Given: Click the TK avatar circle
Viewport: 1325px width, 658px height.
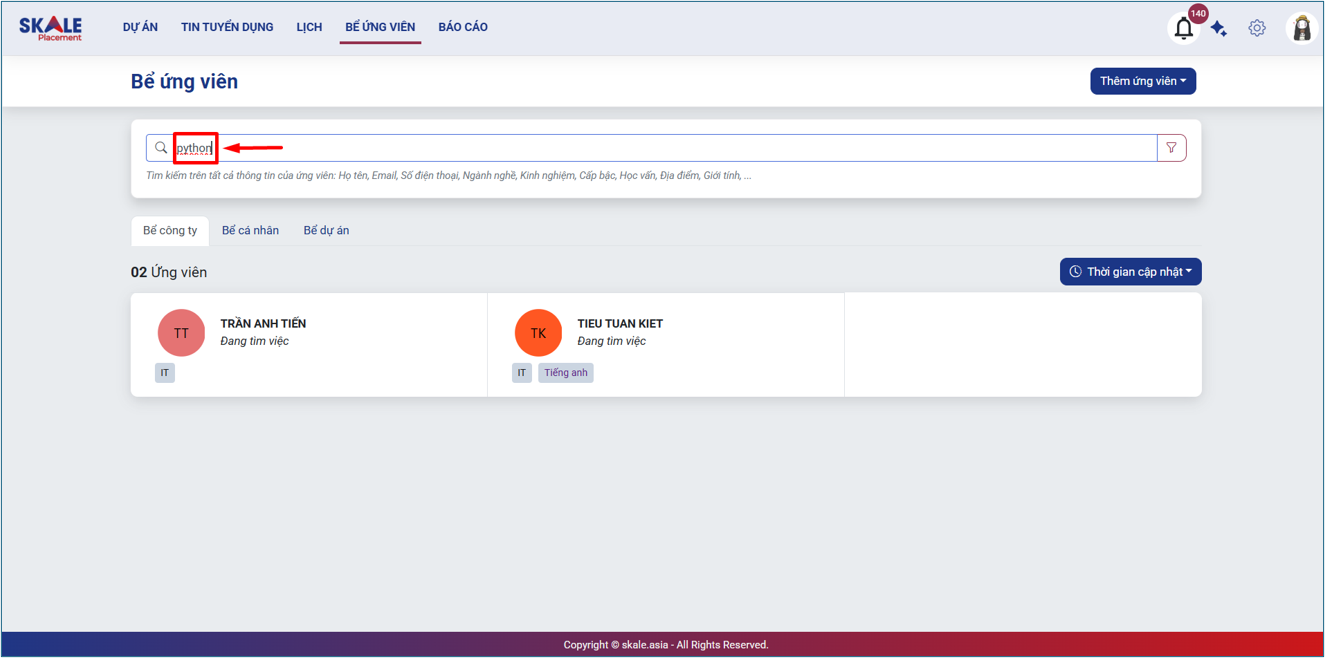Looking at the screenshot, I should (538, 333).
